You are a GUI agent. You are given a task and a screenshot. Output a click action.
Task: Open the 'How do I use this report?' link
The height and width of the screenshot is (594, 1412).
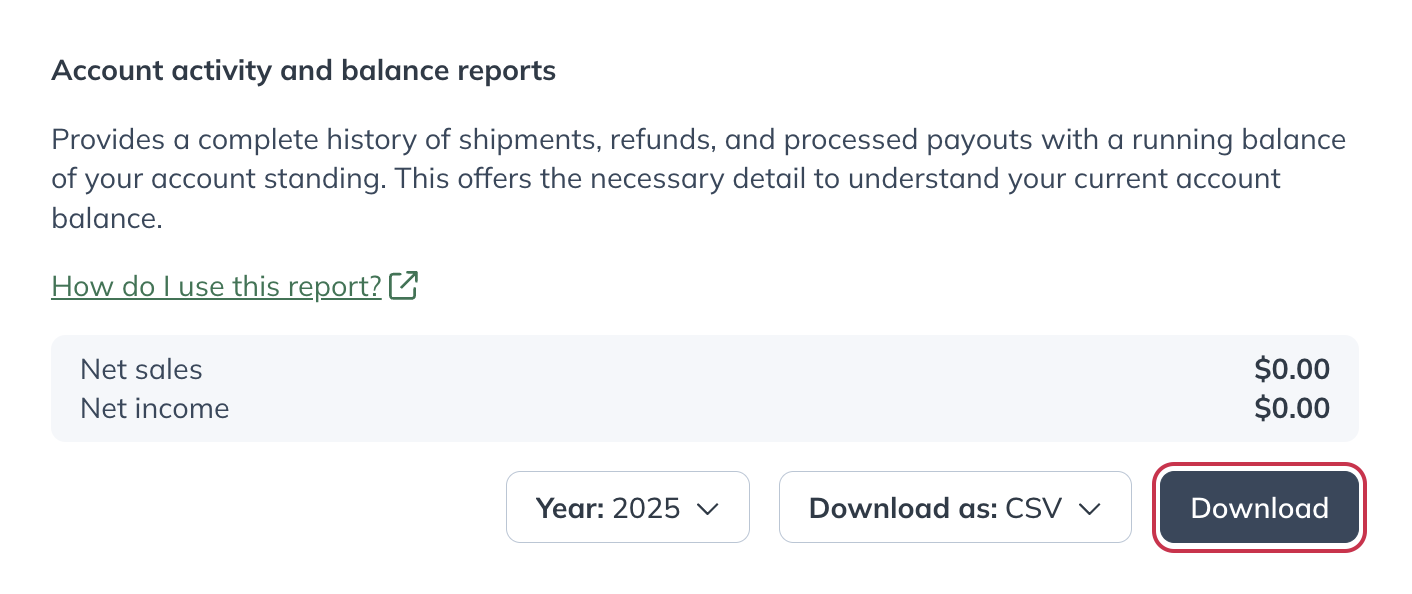[216, 285]
